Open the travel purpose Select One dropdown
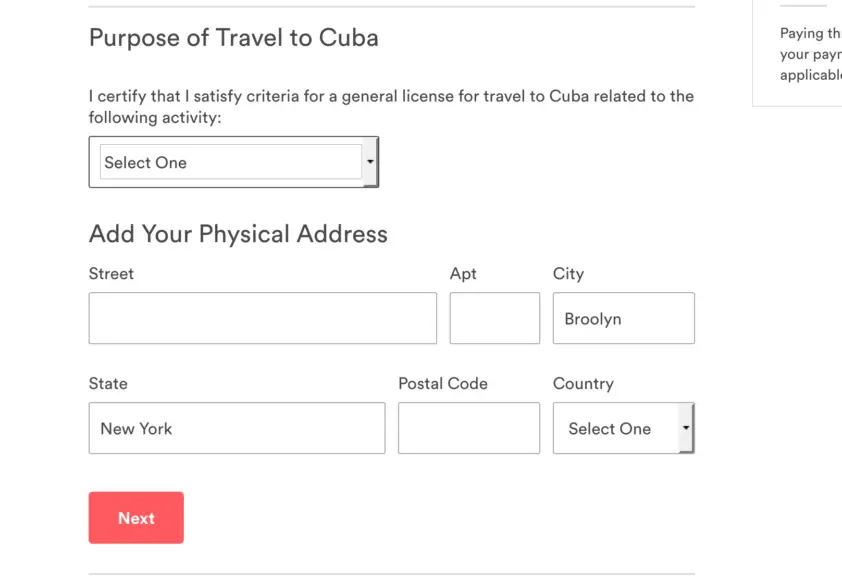Screen dimensions: 842x576 (234, 162)
